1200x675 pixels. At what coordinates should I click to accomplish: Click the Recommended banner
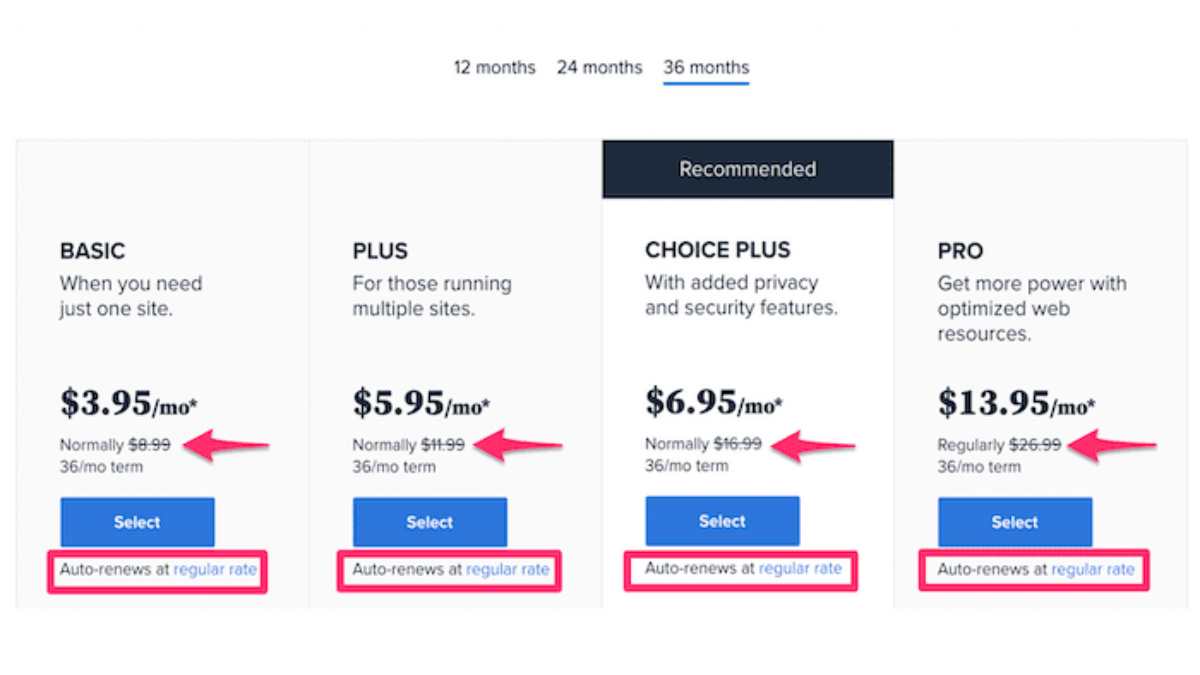(x=747, y=169)
